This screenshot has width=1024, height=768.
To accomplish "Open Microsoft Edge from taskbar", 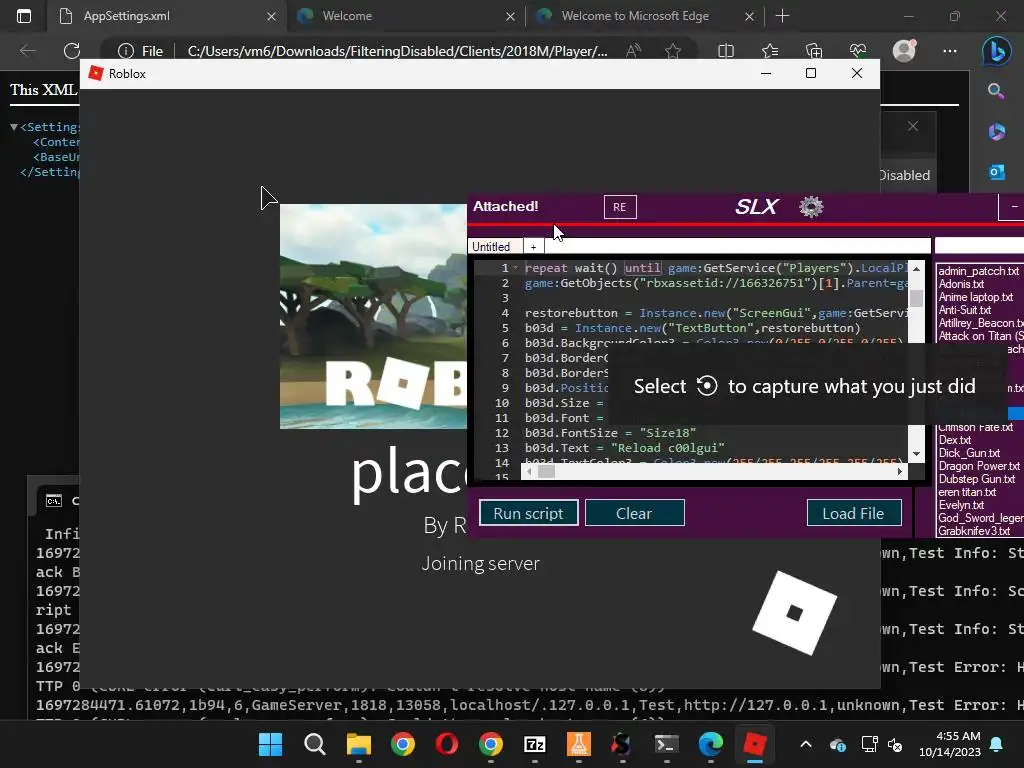I will (711, 744).
